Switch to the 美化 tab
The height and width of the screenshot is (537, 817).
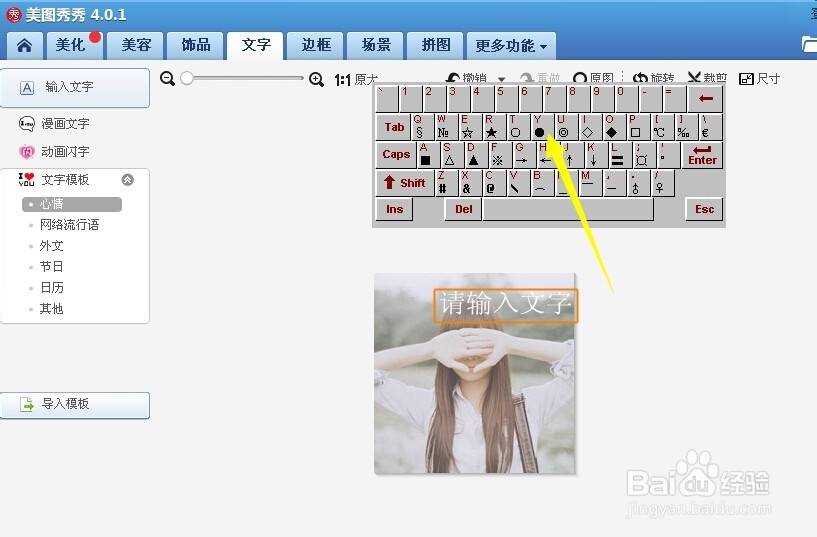click(x=73, y=45)
